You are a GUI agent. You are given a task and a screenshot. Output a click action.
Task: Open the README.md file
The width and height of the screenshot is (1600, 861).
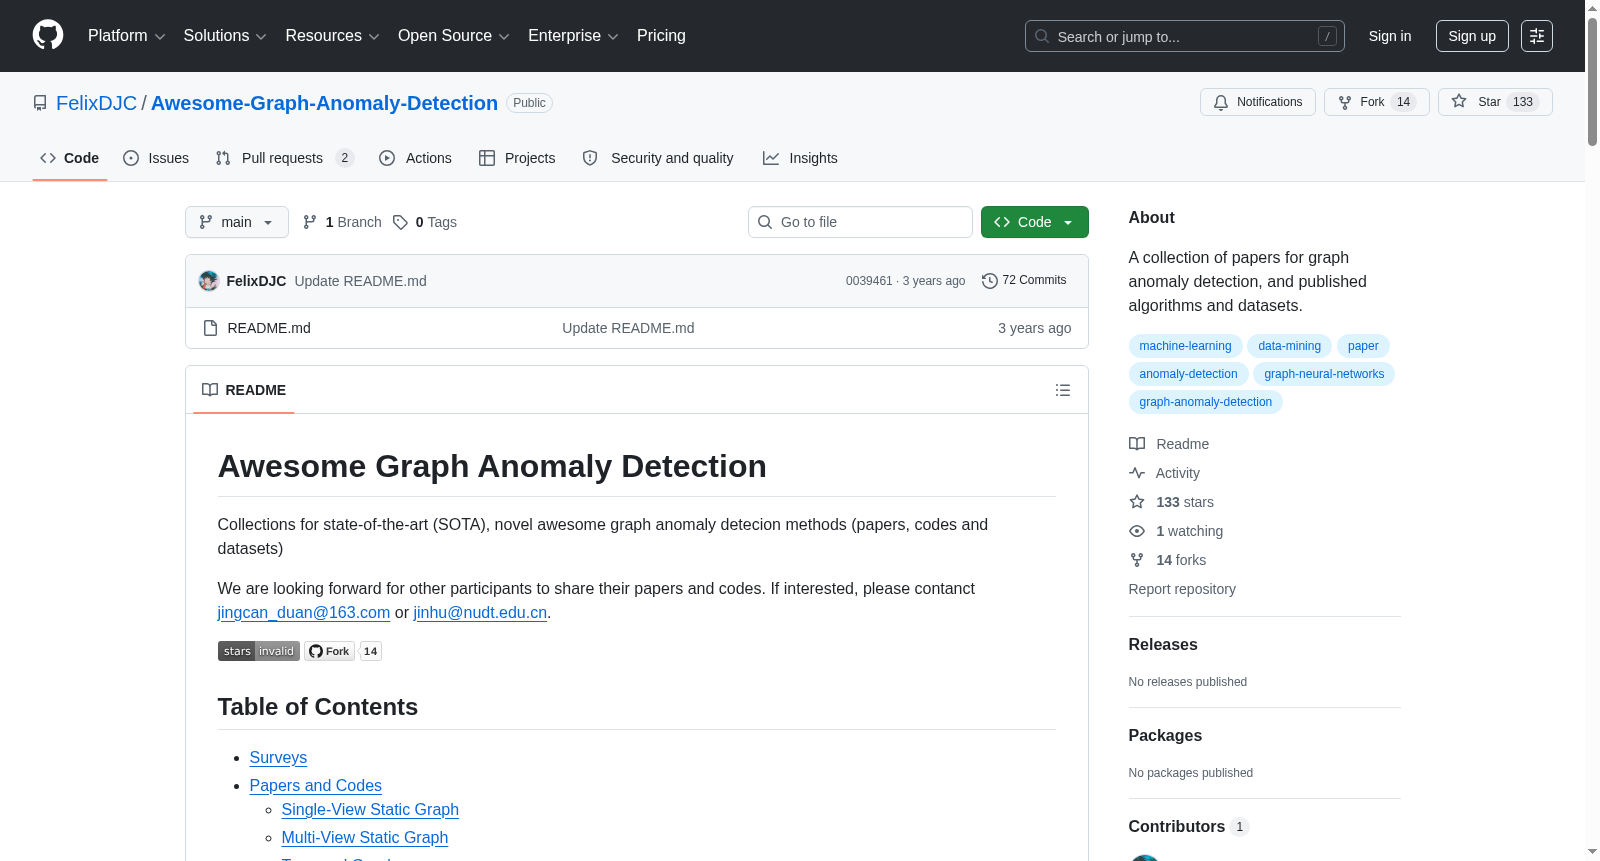pos(269,328)
